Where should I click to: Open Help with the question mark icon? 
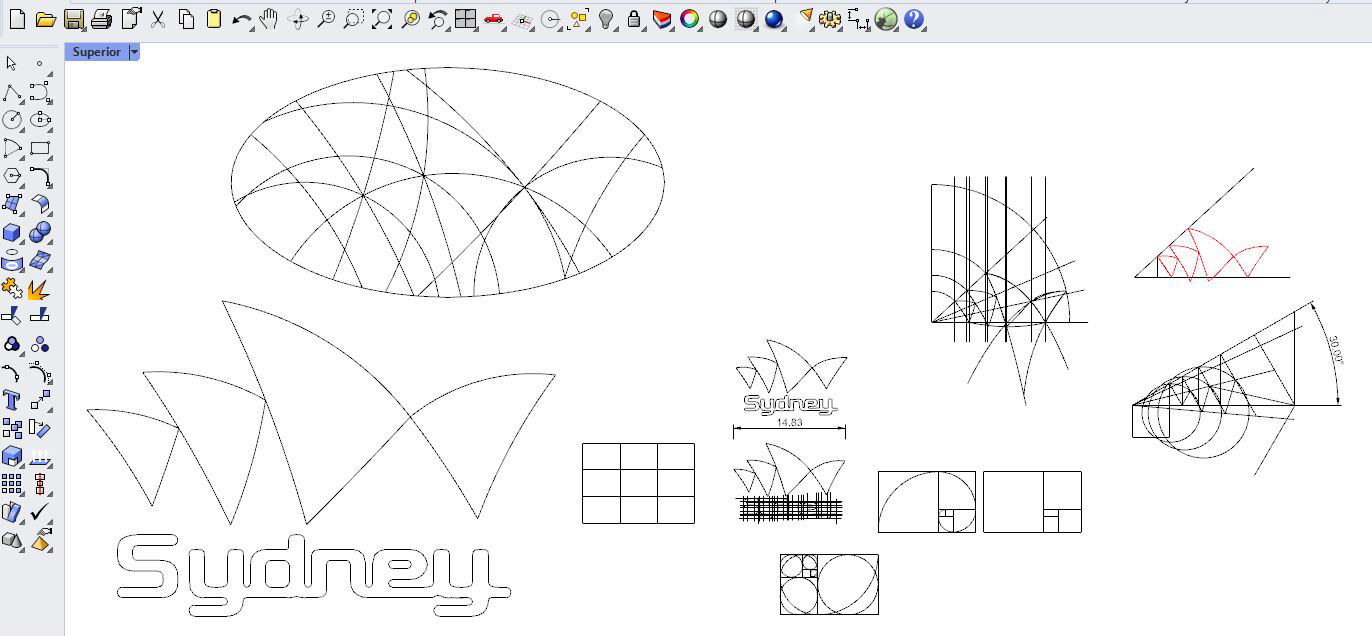tap(914, 19)
